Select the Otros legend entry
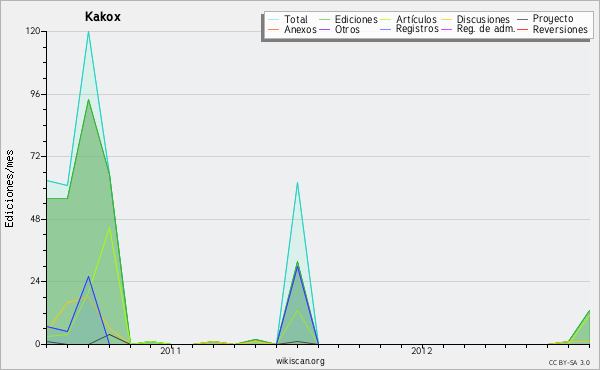 tap(347, 29)
